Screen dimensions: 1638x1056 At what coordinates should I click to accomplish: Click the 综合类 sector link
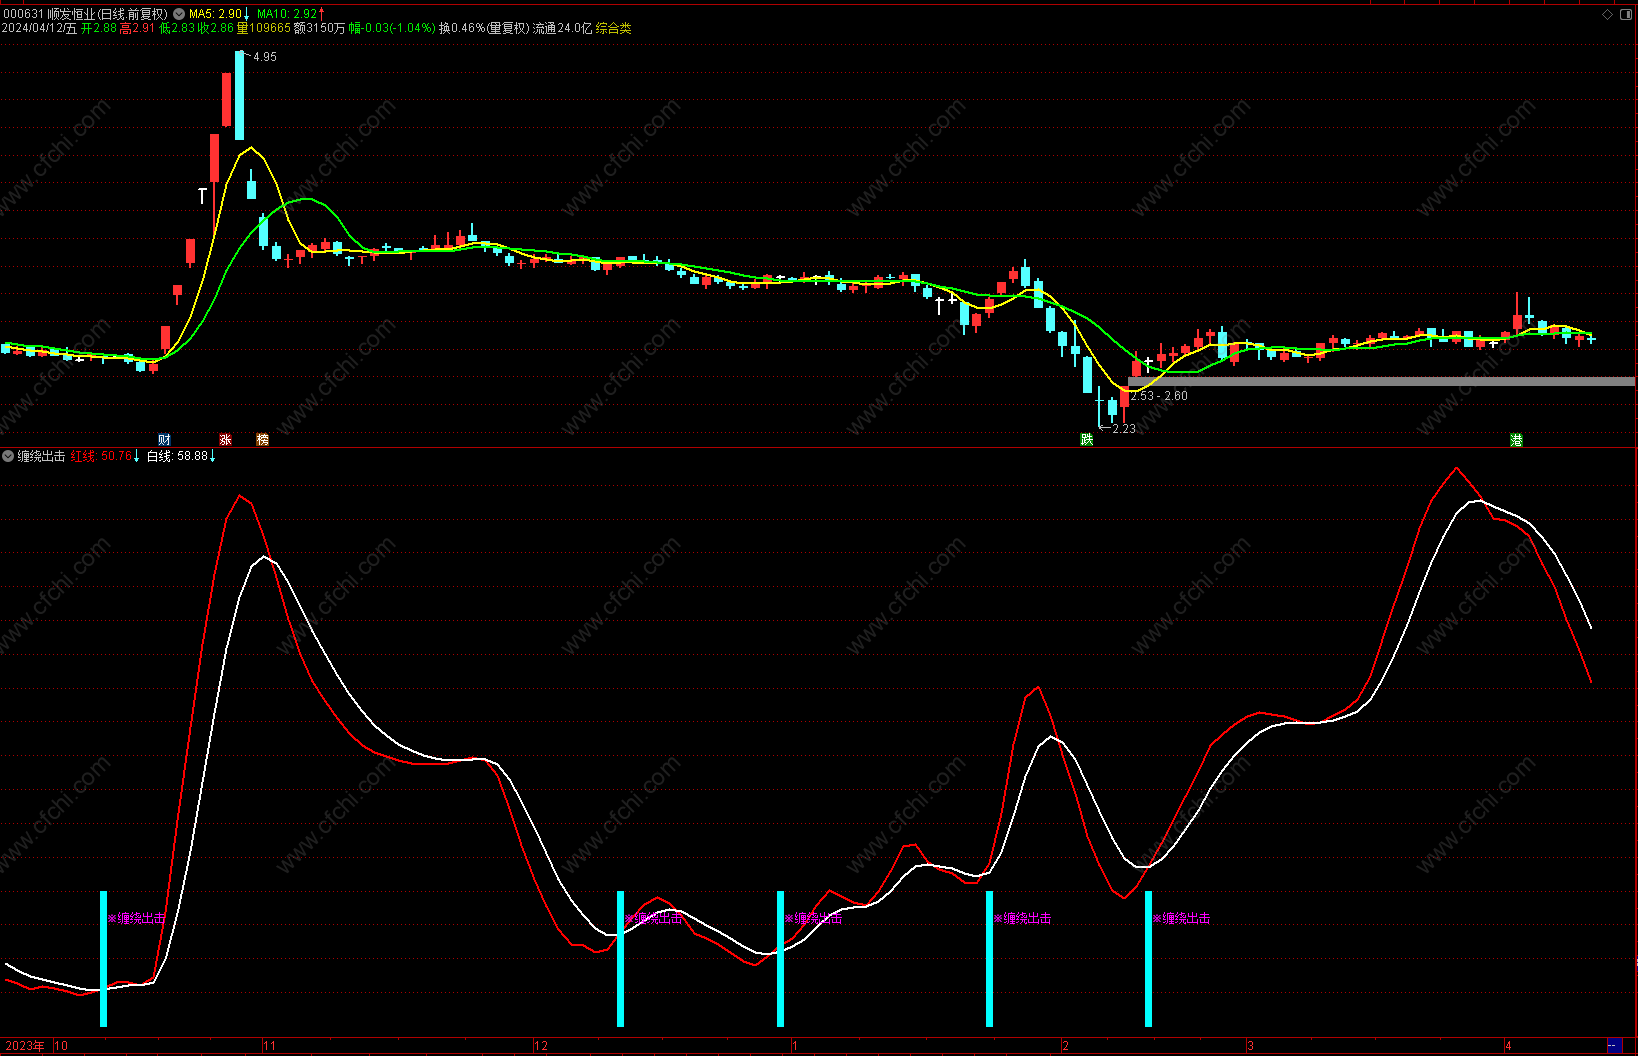tap(614, 28)
